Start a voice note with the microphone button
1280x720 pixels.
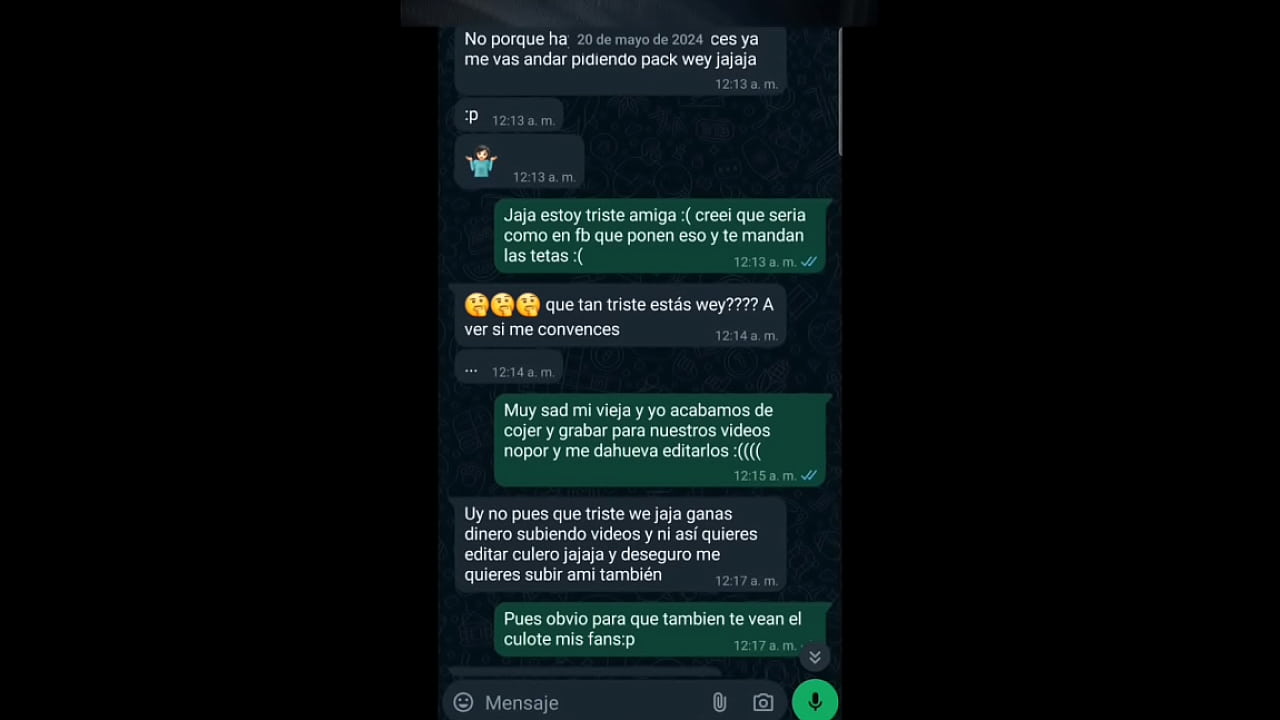(815, 701)
